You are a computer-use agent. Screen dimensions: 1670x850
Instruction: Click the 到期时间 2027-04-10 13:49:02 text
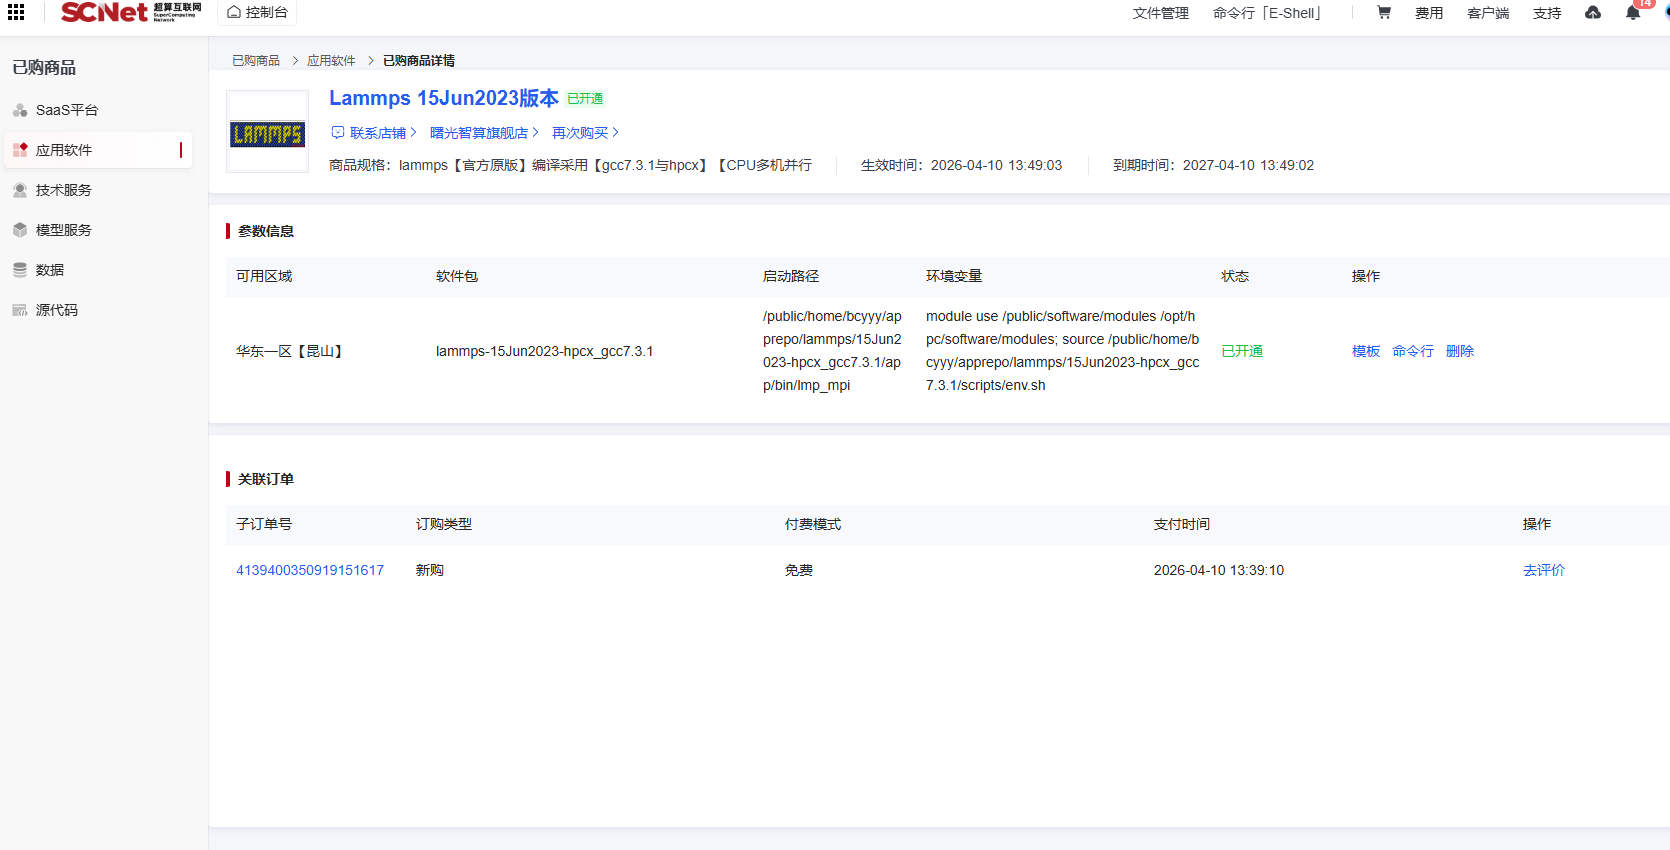click(x=1213, y=165)
